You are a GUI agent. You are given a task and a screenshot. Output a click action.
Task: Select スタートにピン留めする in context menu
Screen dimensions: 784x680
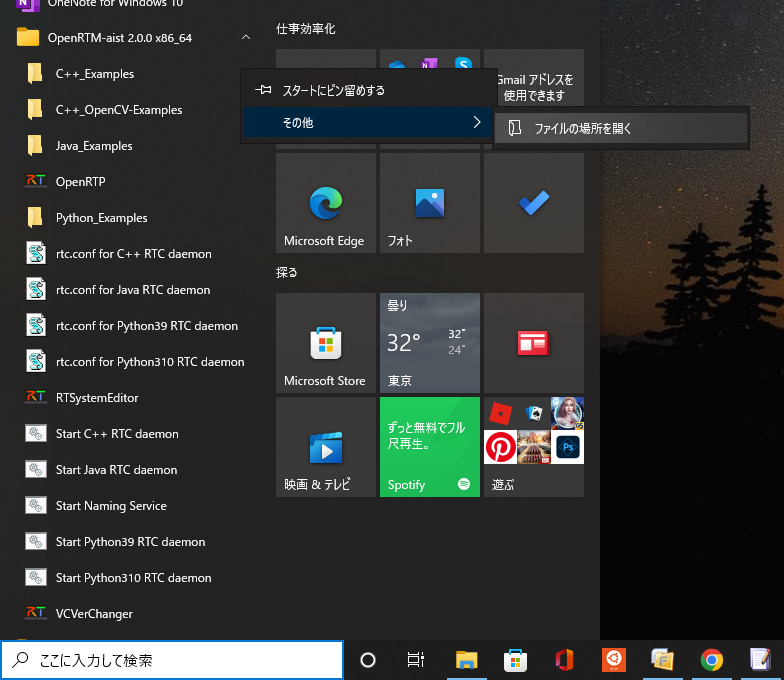coord(369,90)
